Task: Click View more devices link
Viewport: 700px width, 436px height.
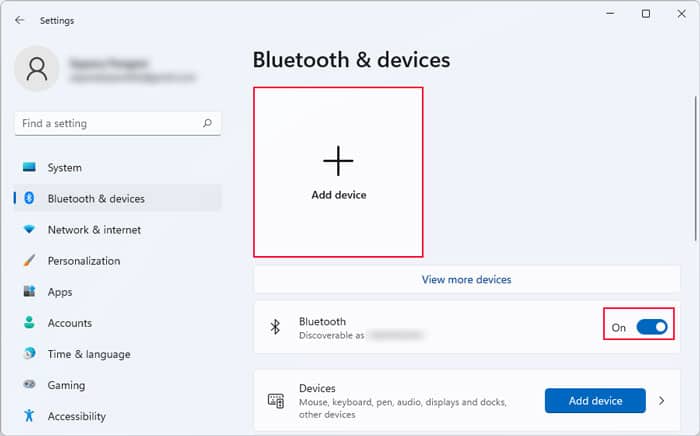Action: 467,279
